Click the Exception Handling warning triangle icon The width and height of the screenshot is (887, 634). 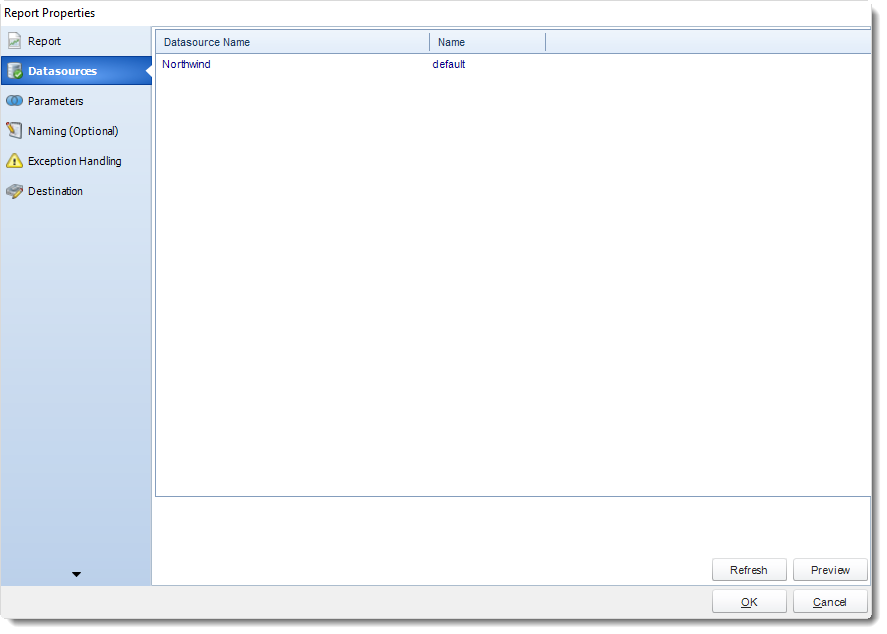(14, 161)
